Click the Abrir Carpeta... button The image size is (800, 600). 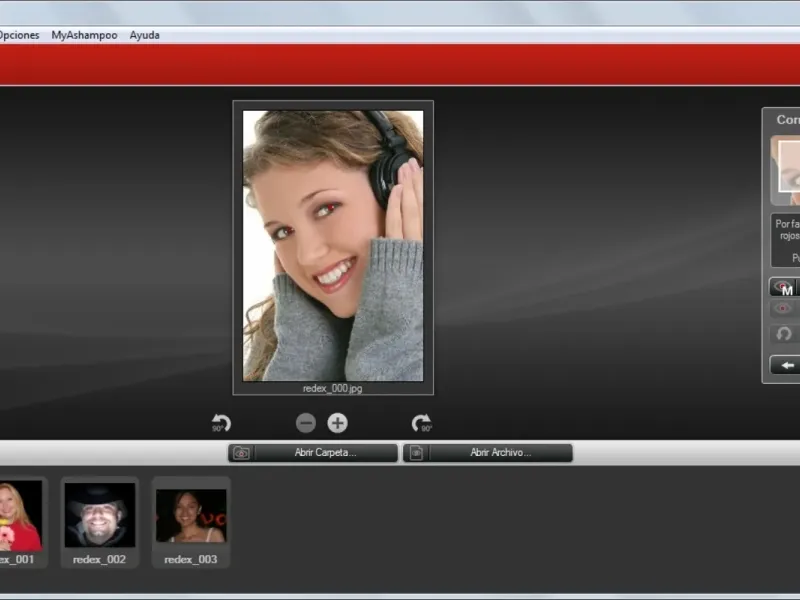coord(326,453)
